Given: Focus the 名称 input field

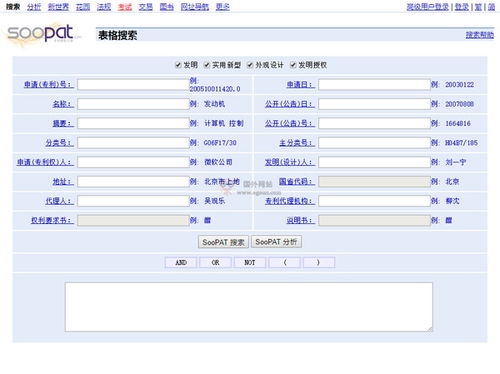Looking at the screenshot, I should [133, 104].
